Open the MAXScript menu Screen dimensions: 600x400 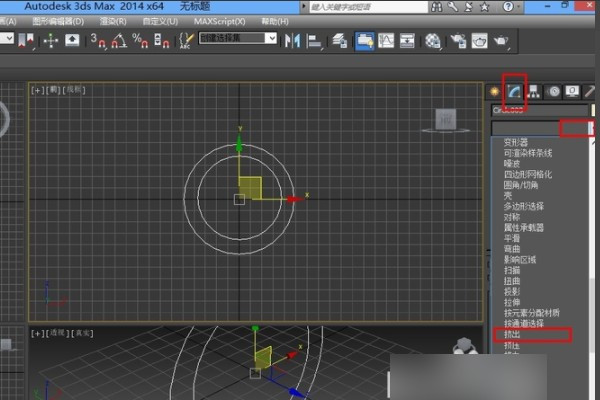pos(220,21)
